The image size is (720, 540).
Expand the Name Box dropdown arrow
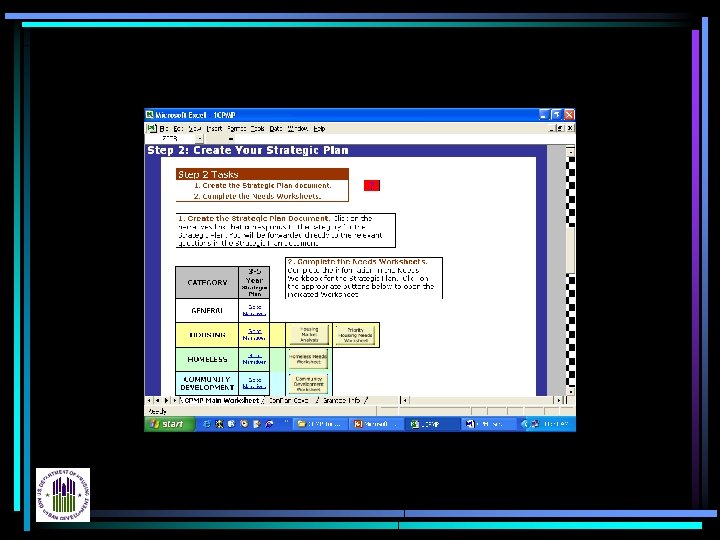click(x=199, y=139)
